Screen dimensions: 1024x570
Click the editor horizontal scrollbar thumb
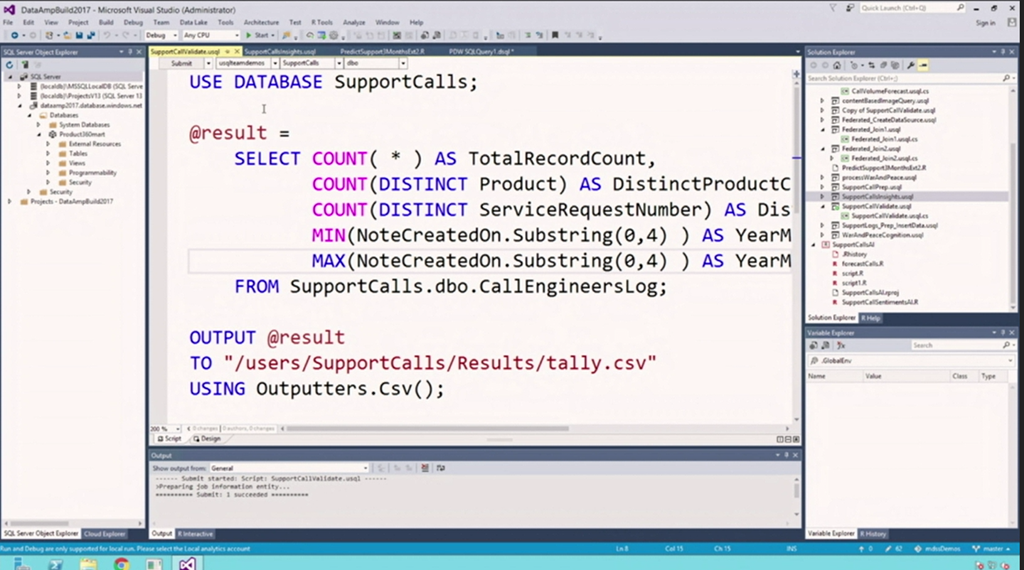coord(427,429)
